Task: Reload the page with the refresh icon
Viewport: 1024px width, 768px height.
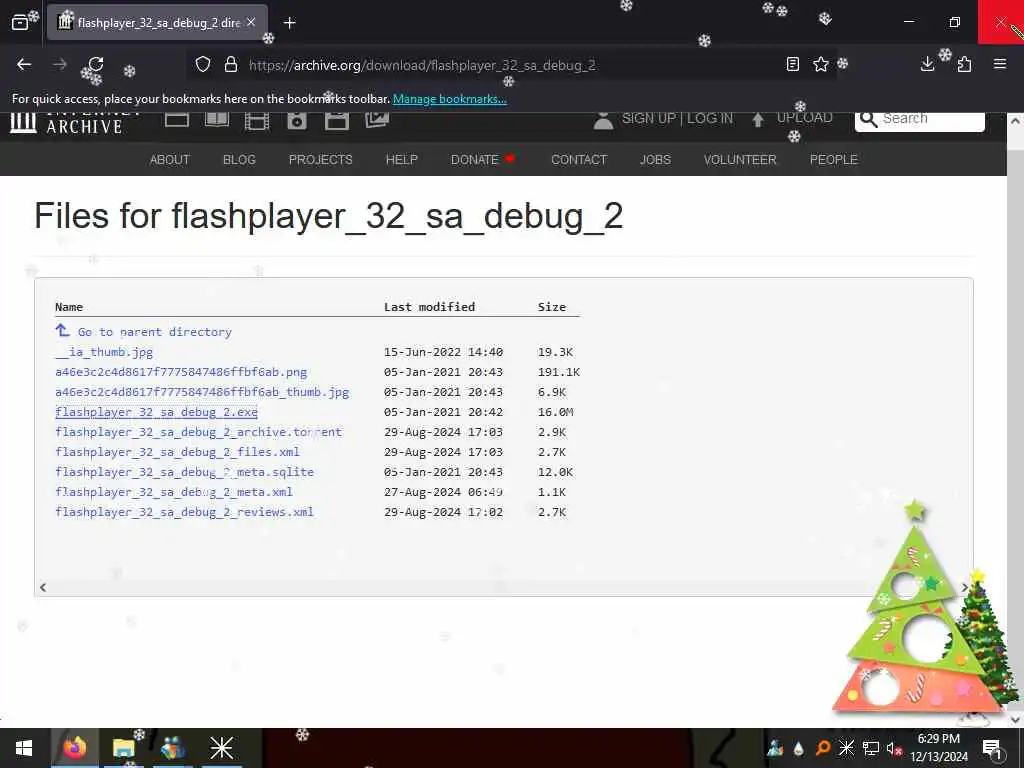Action: point(96,64)
